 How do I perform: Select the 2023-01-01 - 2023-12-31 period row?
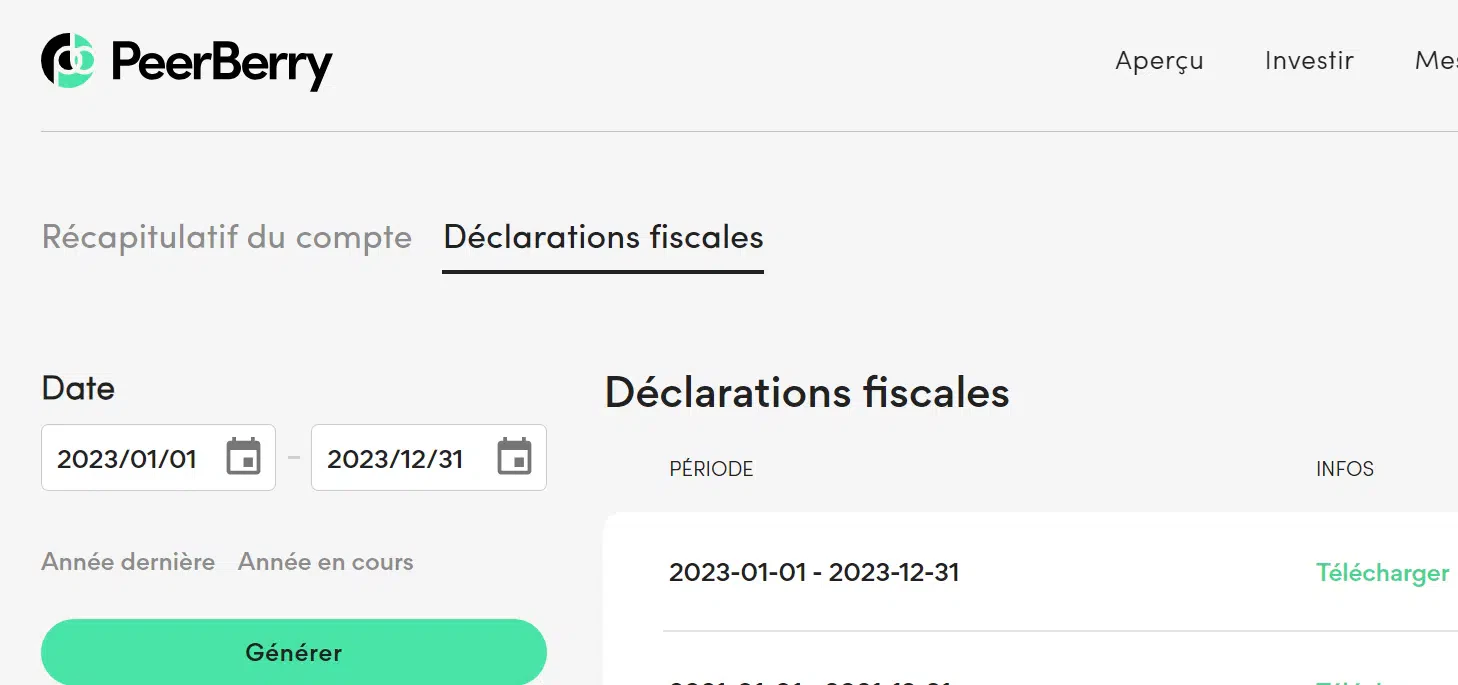point(813,573)
